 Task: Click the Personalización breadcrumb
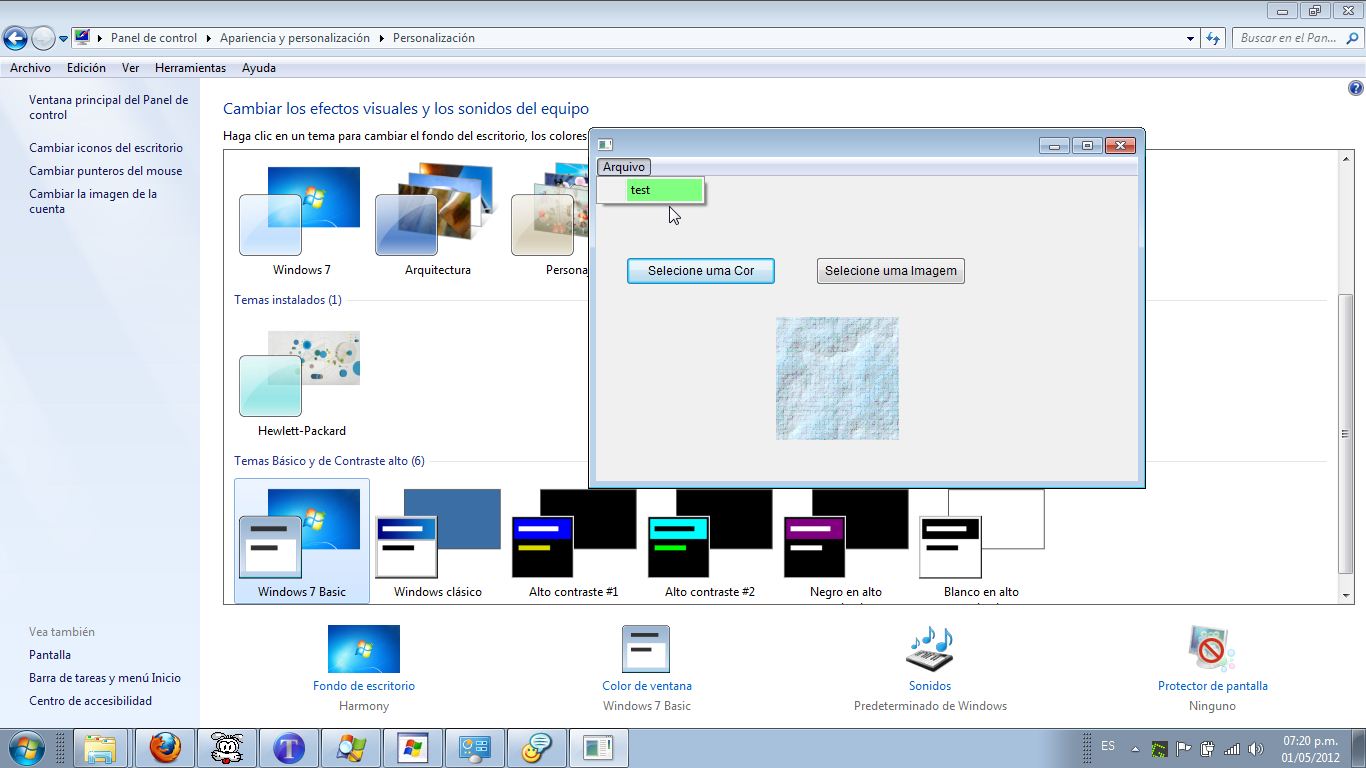pyautogui.click(x=433, y=38)
